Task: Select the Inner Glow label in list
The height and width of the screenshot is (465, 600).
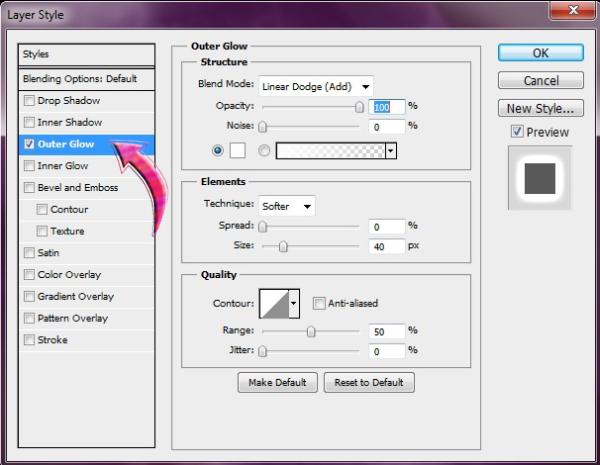Action: [63, 166]
